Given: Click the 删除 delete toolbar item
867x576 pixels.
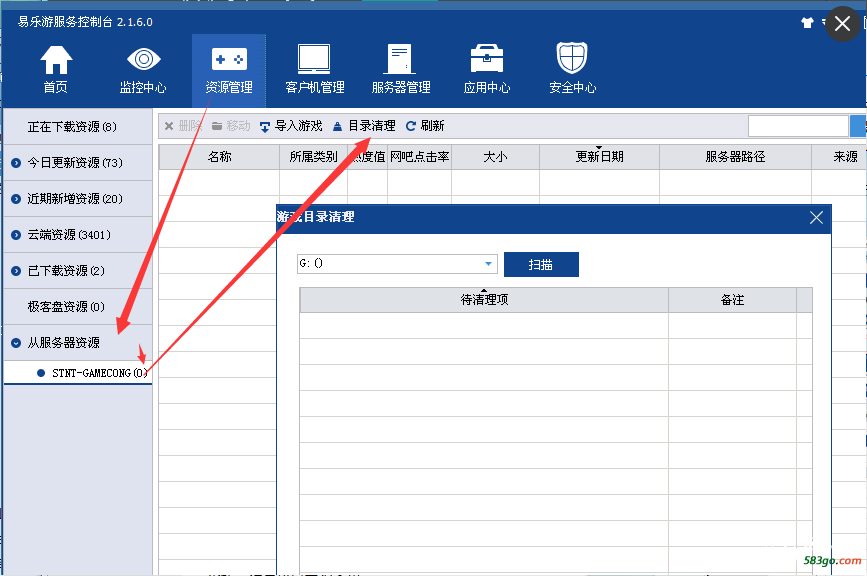Looking at the screenshot, I should click(183, 126).
